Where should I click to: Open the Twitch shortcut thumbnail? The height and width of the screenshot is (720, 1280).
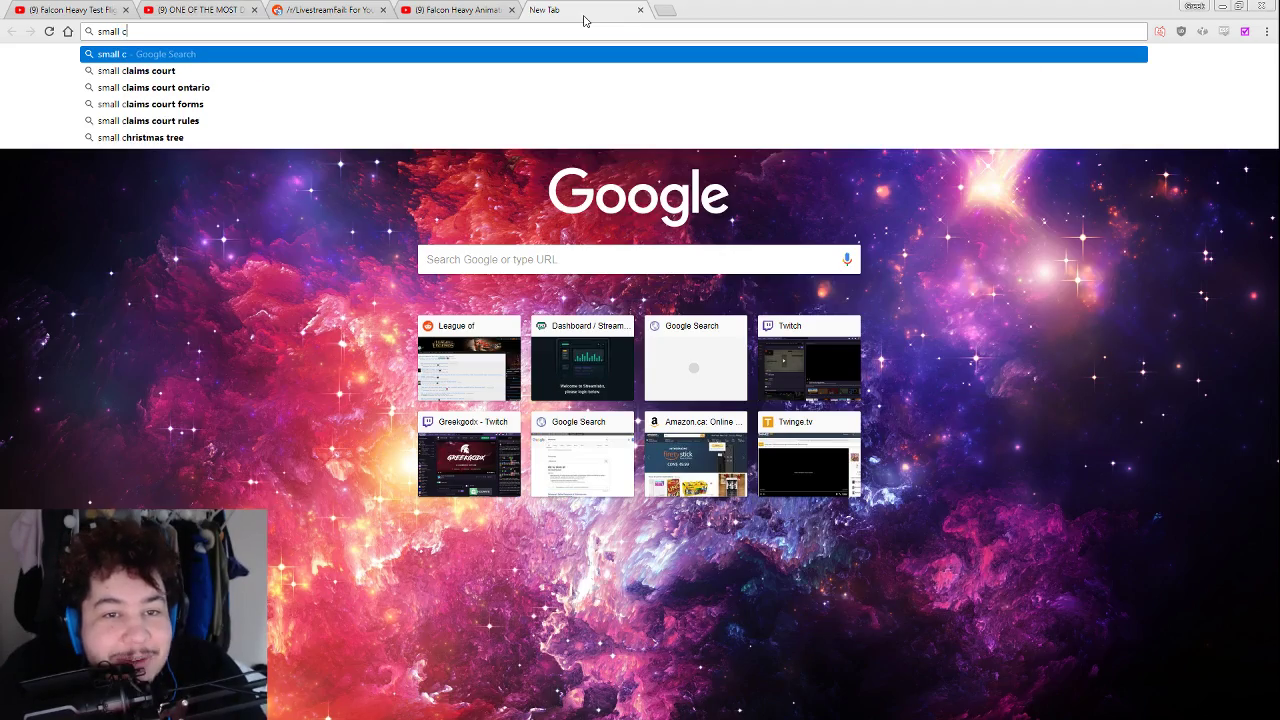tap(809, 359)
